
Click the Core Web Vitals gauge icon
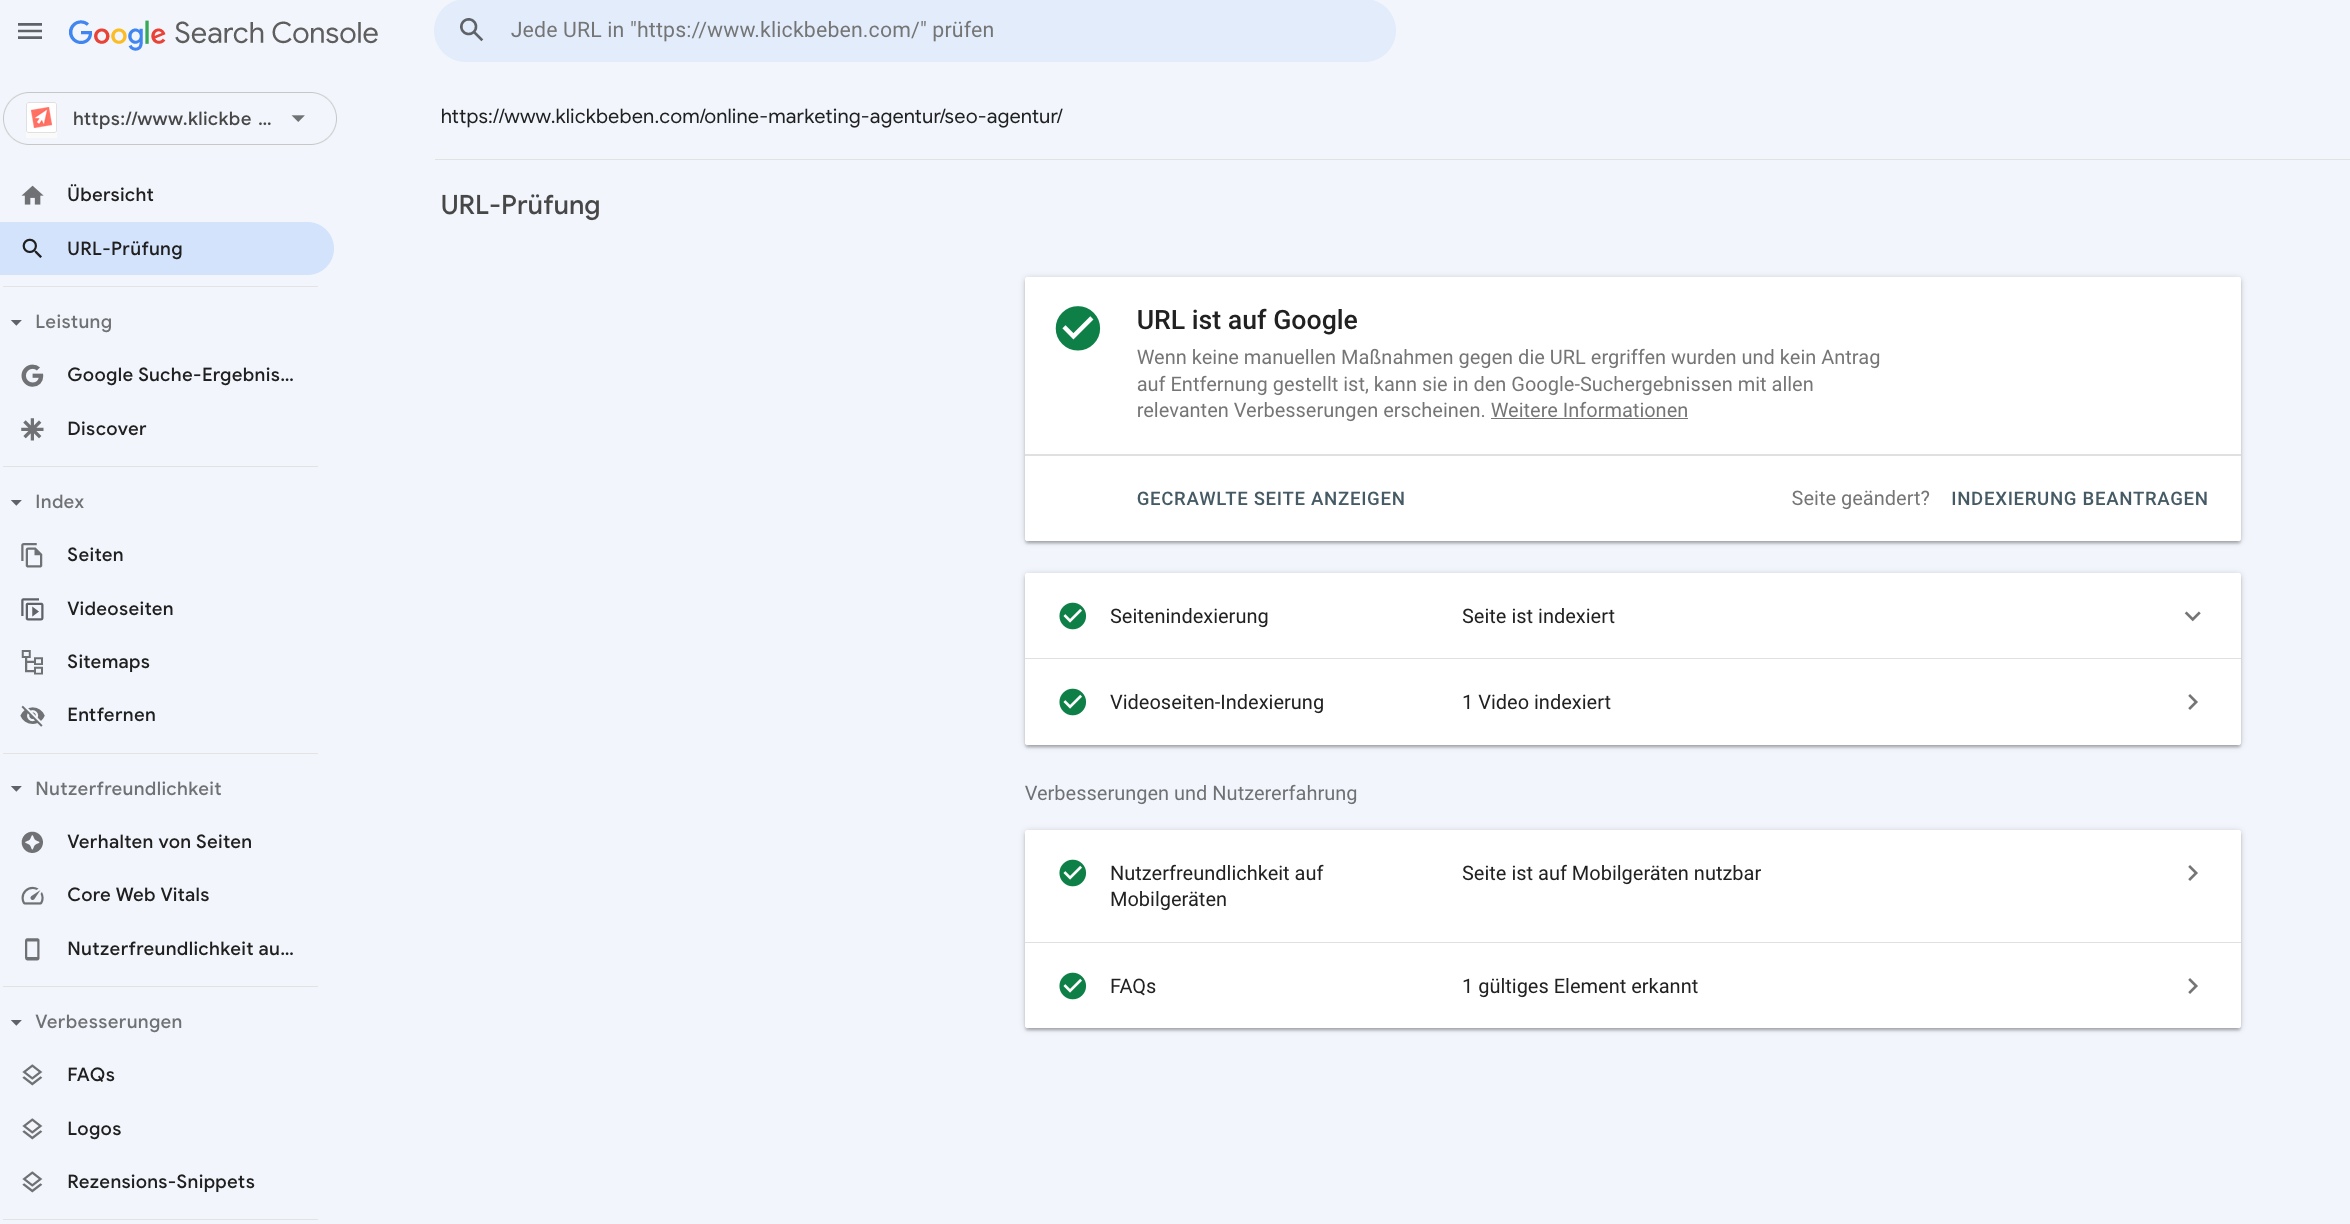pyautogui.click(x=33, y=895)
